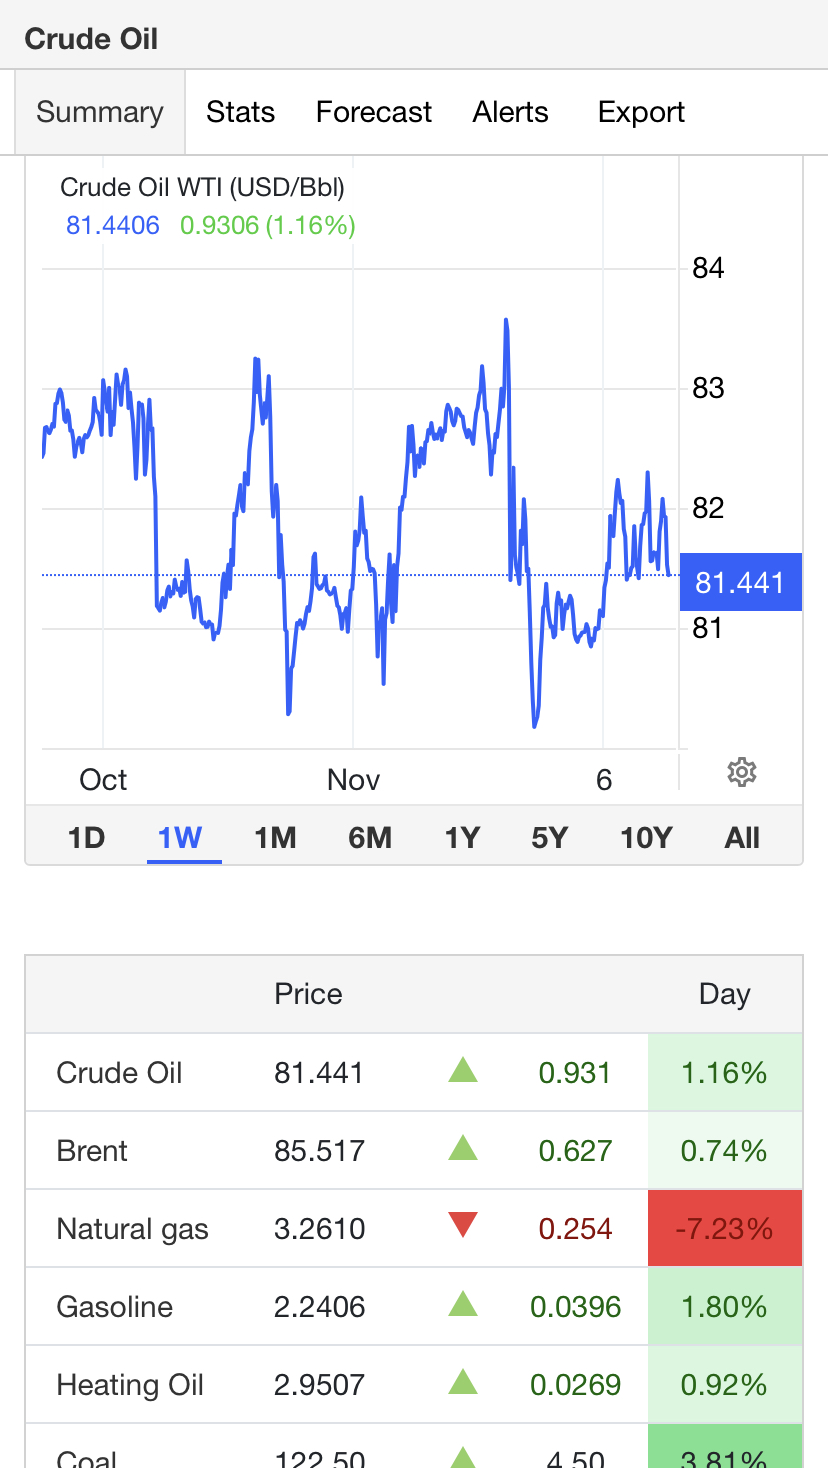This screenshot has width=828, height=1468.
Task: Click the Price column header
Action: pyautogui.click(x=308, y=994)
